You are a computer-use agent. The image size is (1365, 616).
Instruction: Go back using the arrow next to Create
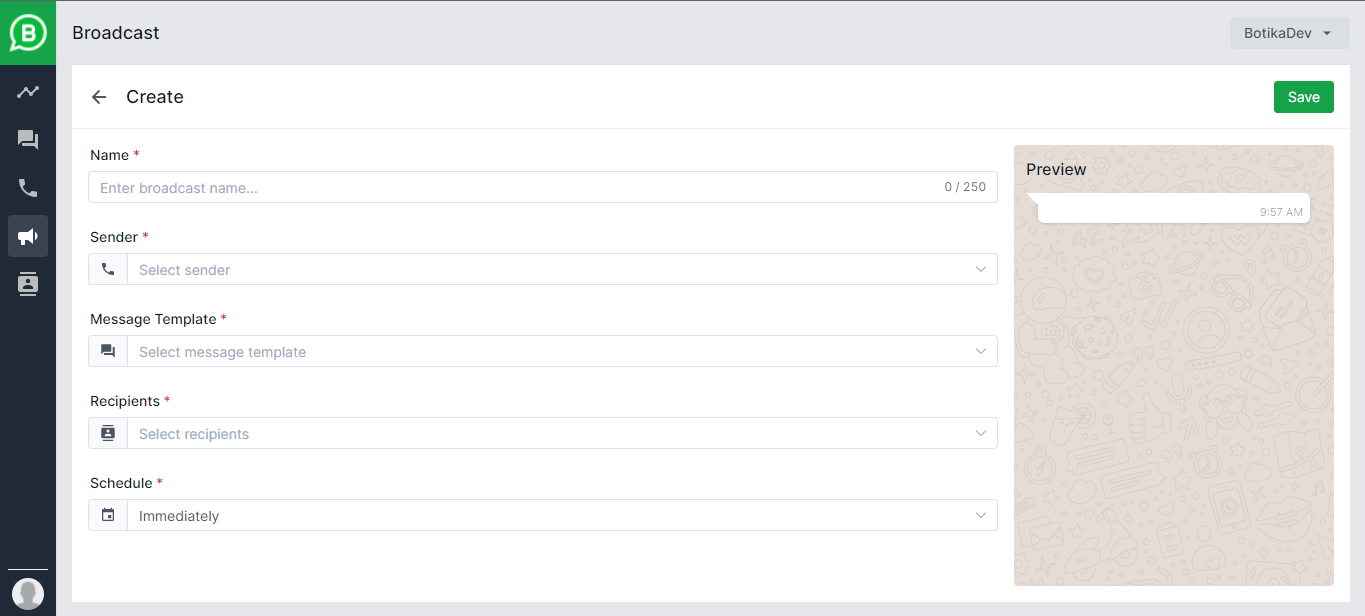[98, 96]
